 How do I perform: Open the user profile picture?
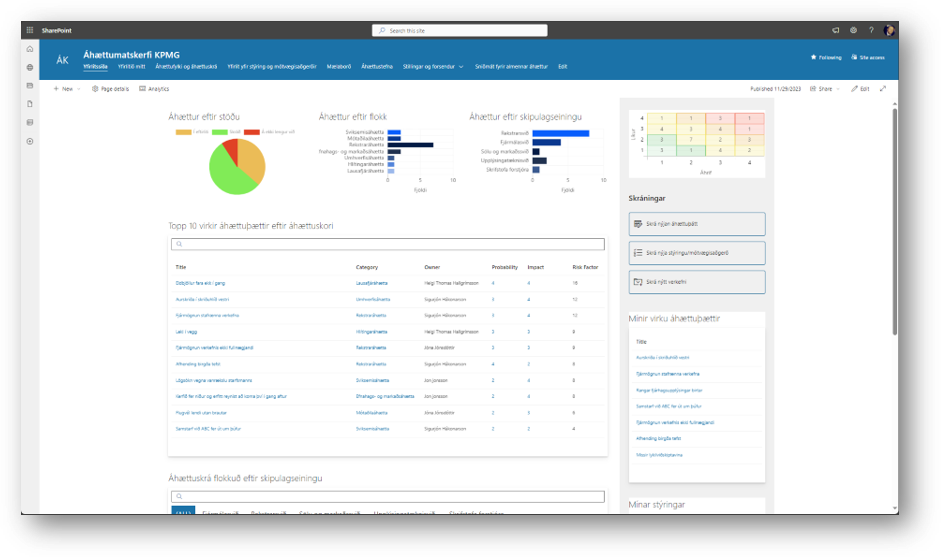[x=889, y=30]
